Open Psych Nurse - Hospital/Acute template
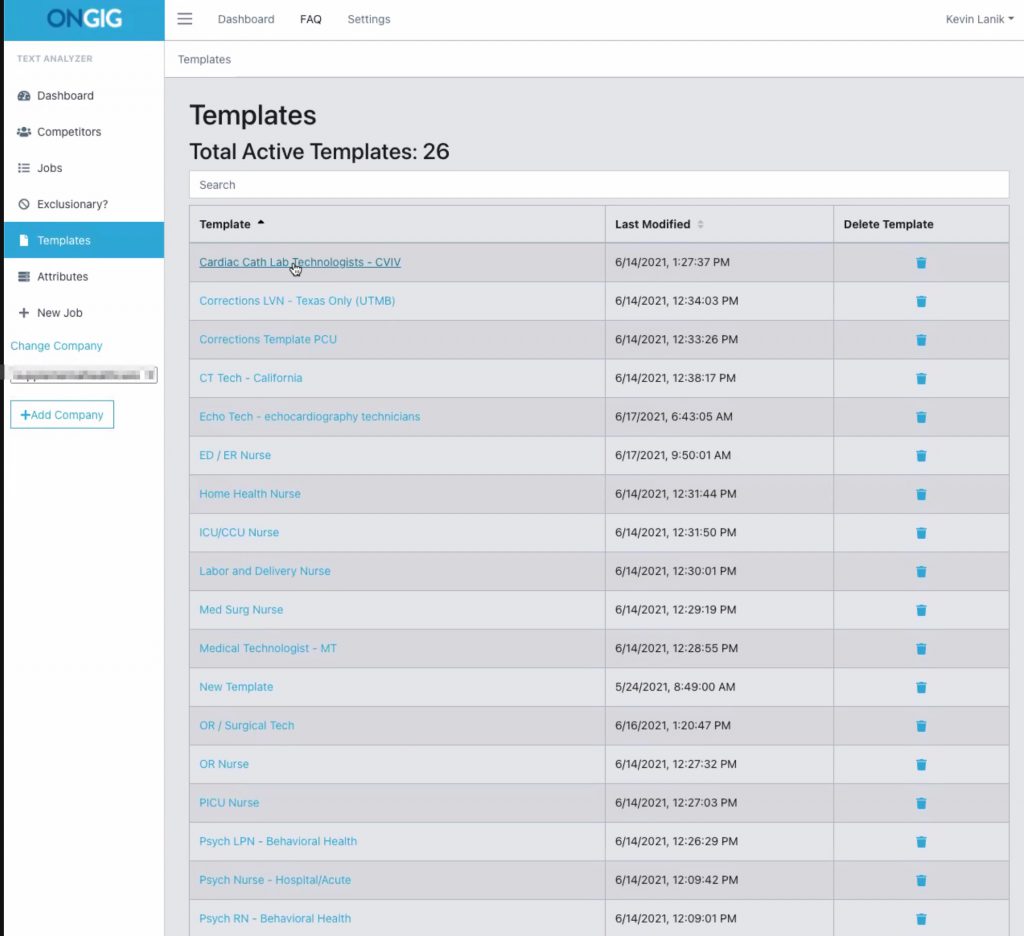Viewport: 1024px width, 936px height. click(x=275, y=879)
